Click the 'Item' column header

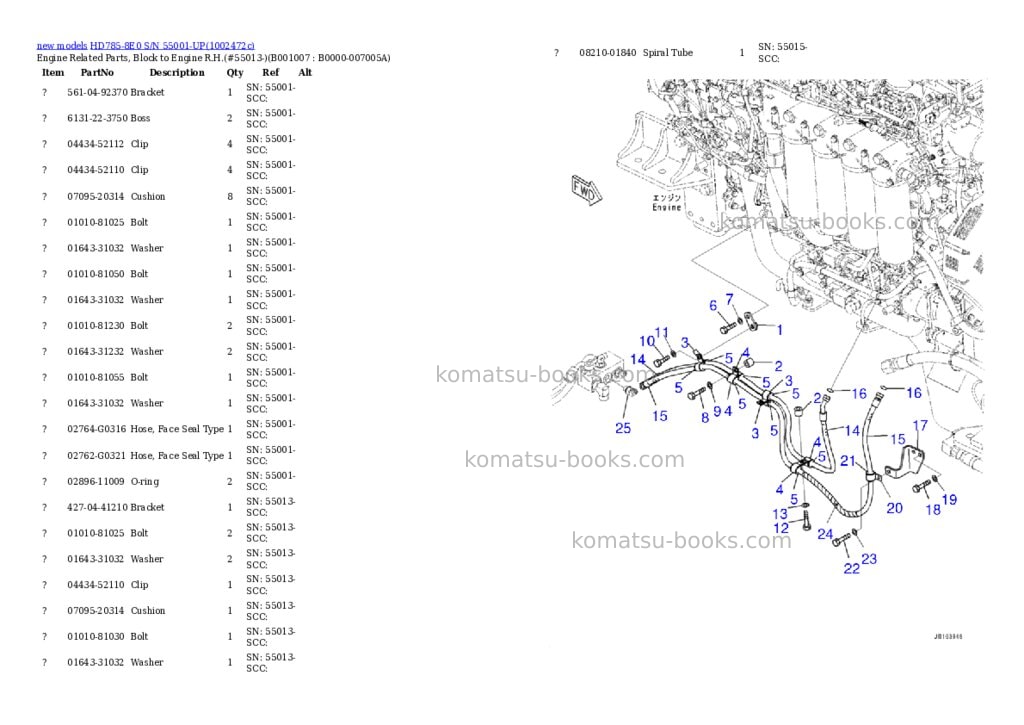click(53, 72)
